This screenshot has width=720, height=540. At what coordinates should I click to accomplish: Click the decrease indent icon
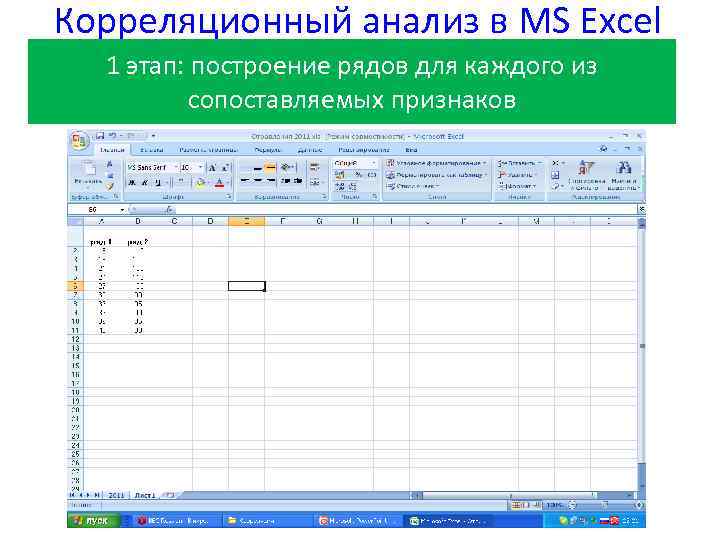[x=286, y=181]
